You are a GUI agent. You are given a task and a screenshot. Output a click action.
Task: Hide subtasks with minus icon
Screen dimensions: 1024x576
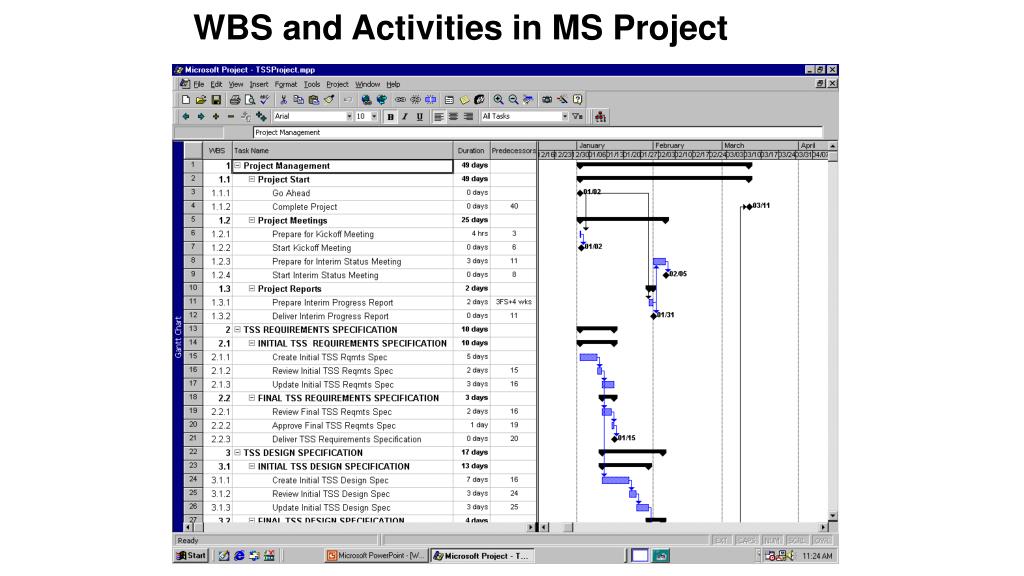pyautogui.click(x=231, y=116)
